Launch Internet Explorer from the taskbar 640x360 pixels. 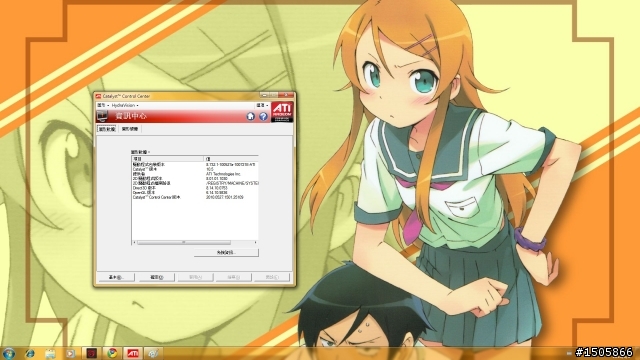pos(30,353)
